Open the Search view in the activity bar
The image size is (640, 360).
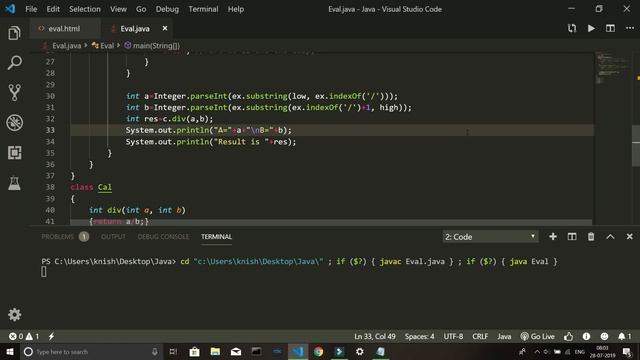click(14, 63)
